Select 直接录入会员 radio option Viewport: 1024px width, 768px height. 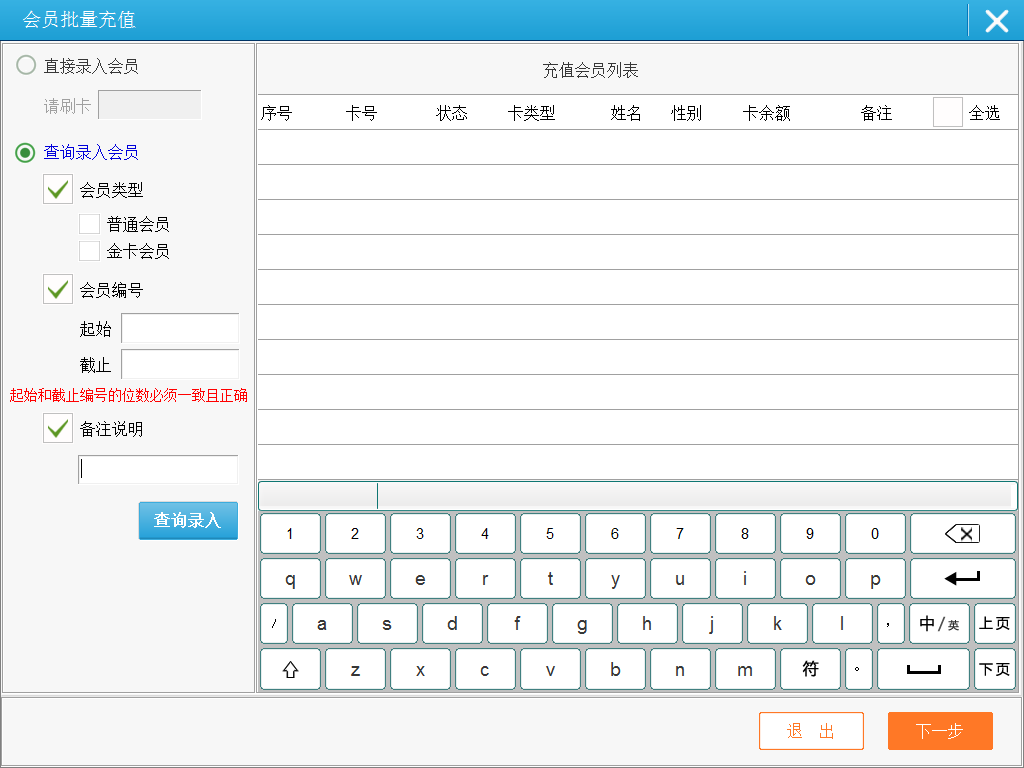(26, 66)
